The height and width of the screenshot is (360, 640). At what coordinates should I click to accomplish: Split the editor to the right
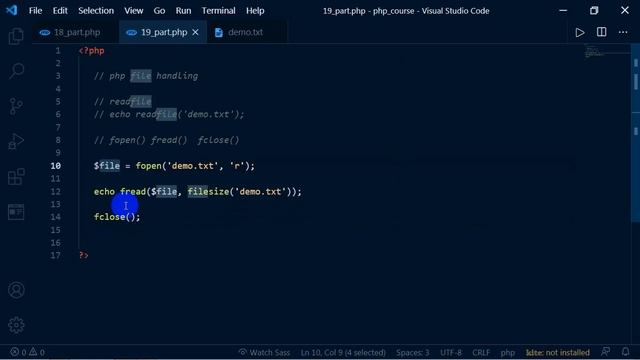(601, 32)
